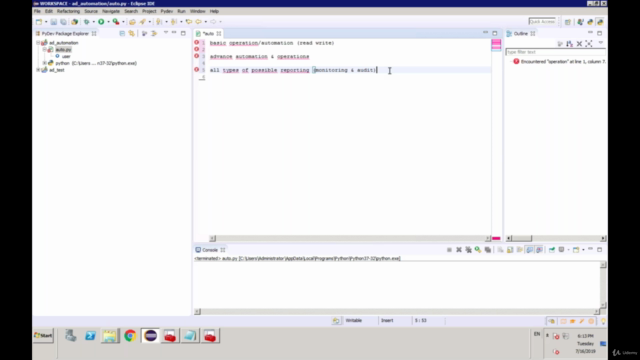Image resolution: width=640 pixels, height=360 pixels.
Task: Switch to the Debug perspective icon
Action: 580,22
